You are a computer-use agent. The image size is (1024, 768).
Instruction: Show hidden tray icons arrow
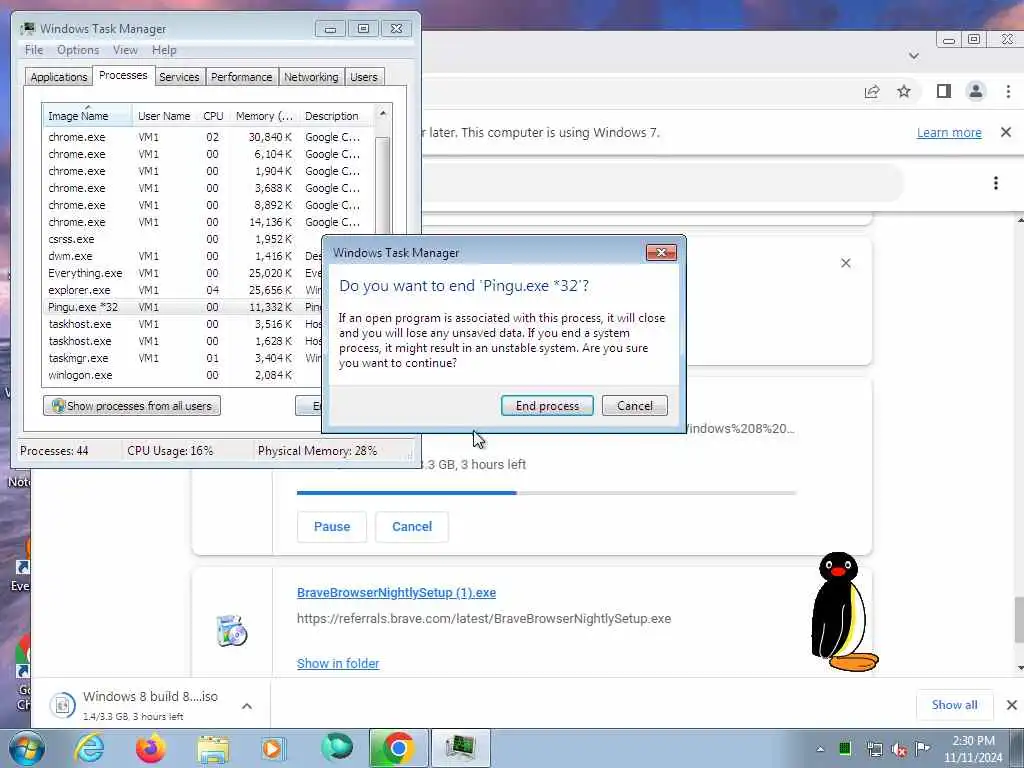820,749
